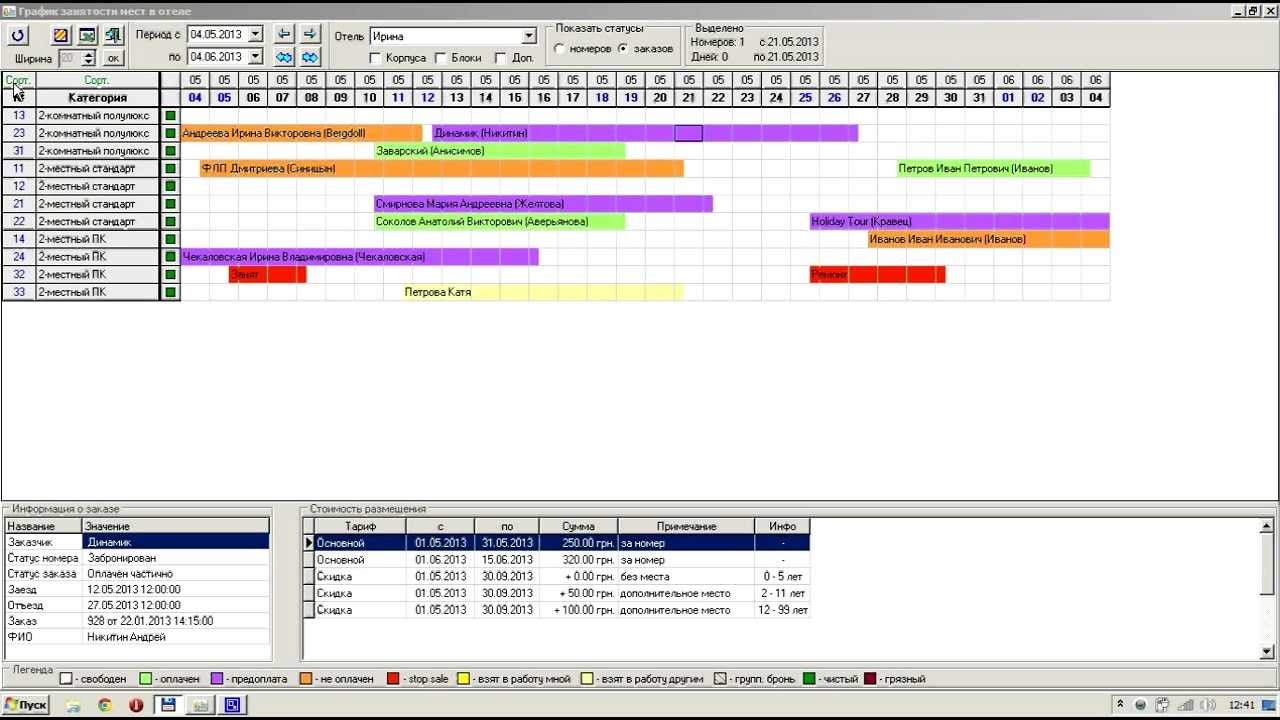Select Иванов Иван Иванович booking bar
The image size is (1280, 720).
tap(989, 240)
